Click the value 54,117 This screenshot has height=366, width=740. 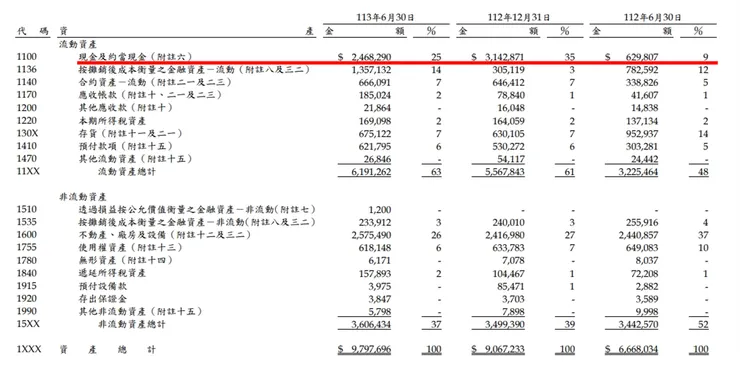(x=511, y=159)
